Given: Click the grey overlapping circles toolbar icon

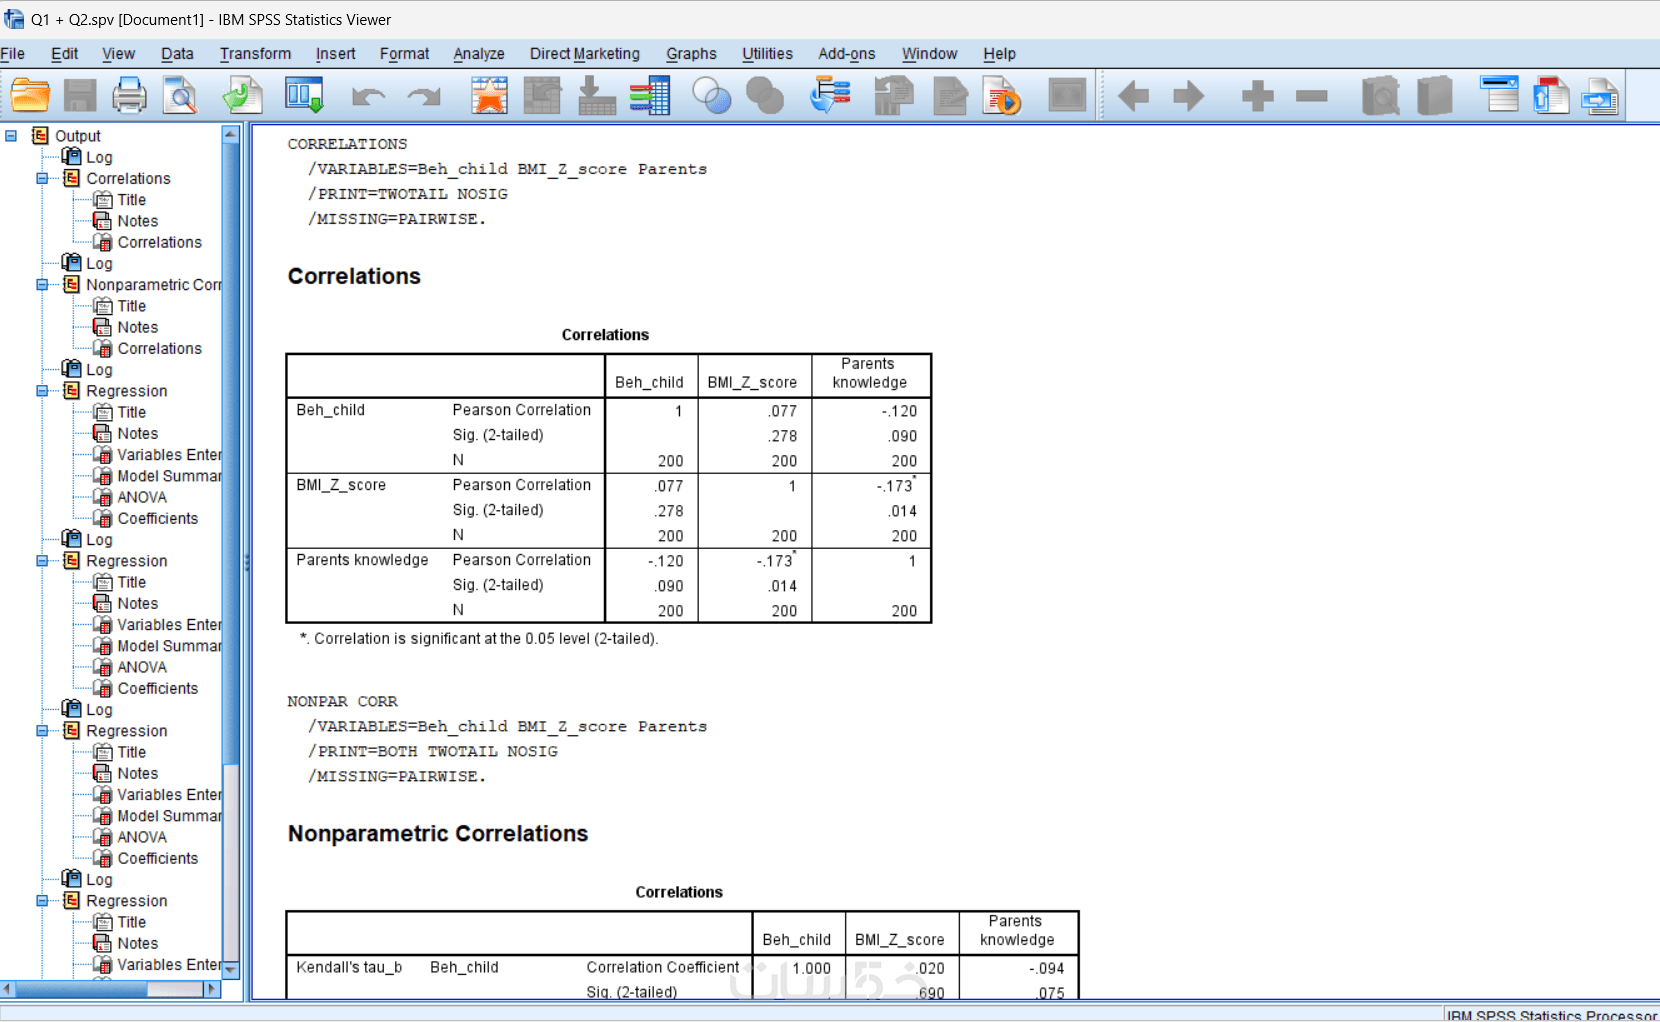Looking at the screenshot, I should 765,96.
